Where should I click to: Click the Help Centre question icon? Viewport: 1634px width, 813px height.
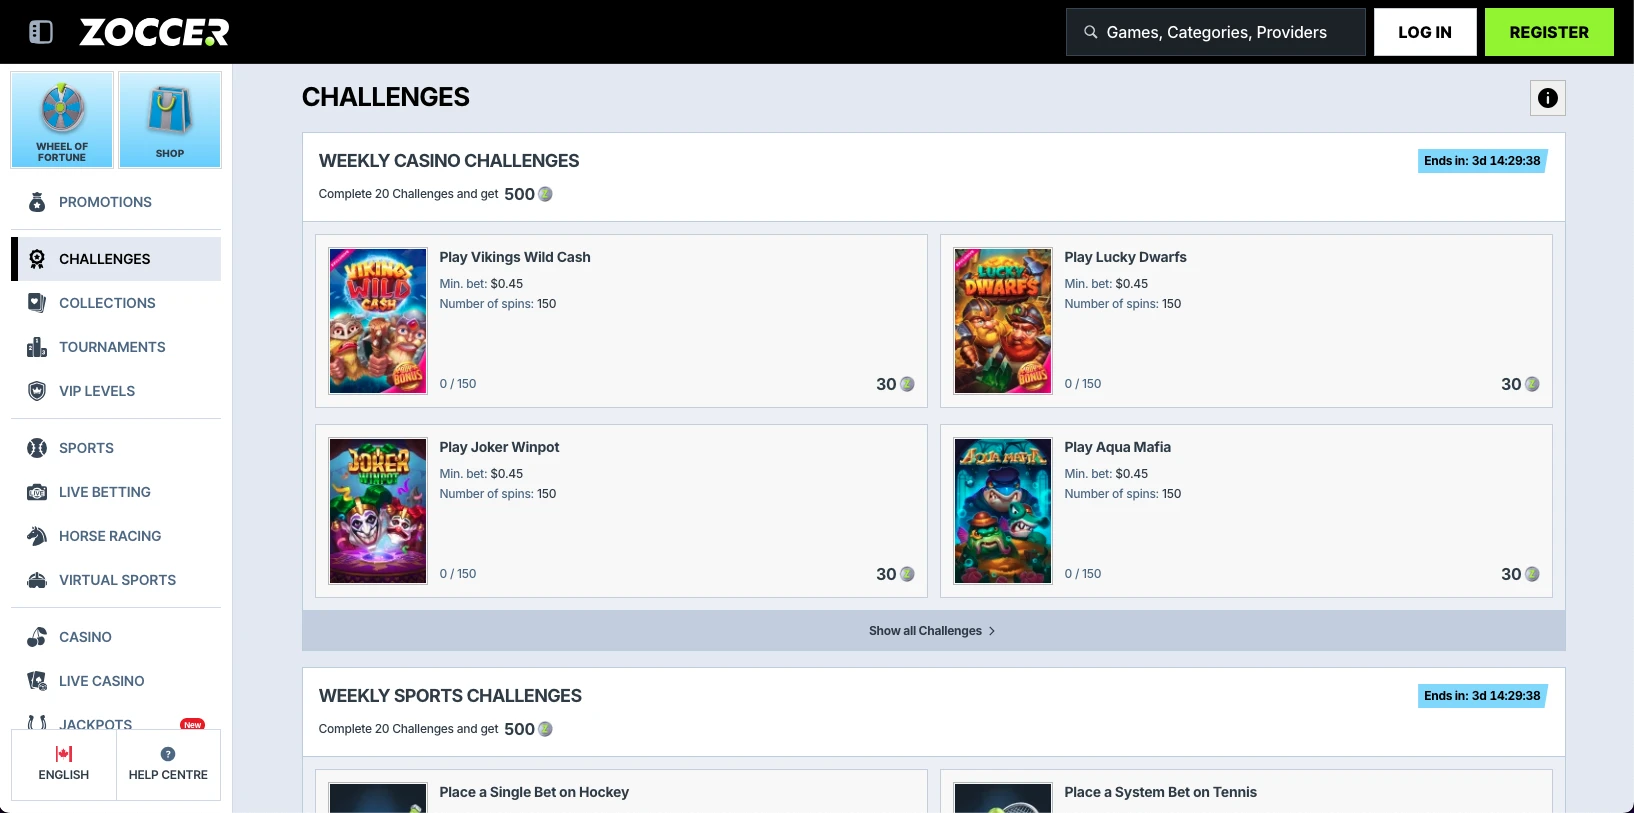click(x=168, y=754)
